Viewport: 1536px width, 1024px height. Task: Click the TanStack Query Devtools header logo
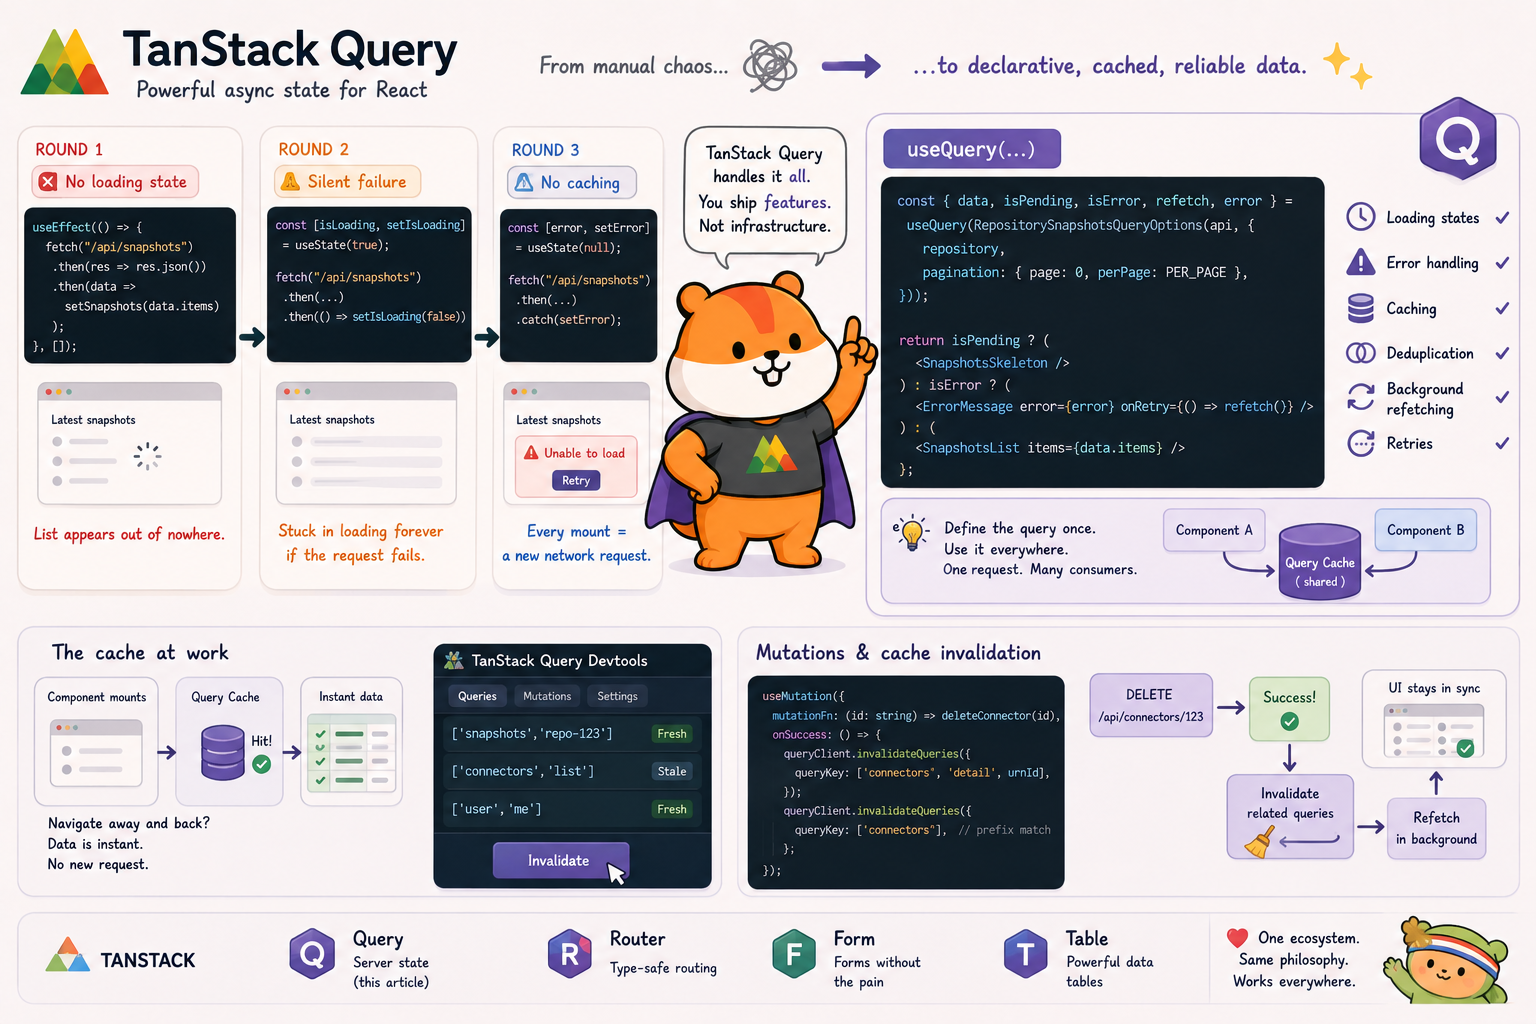[x=454, y=660]
